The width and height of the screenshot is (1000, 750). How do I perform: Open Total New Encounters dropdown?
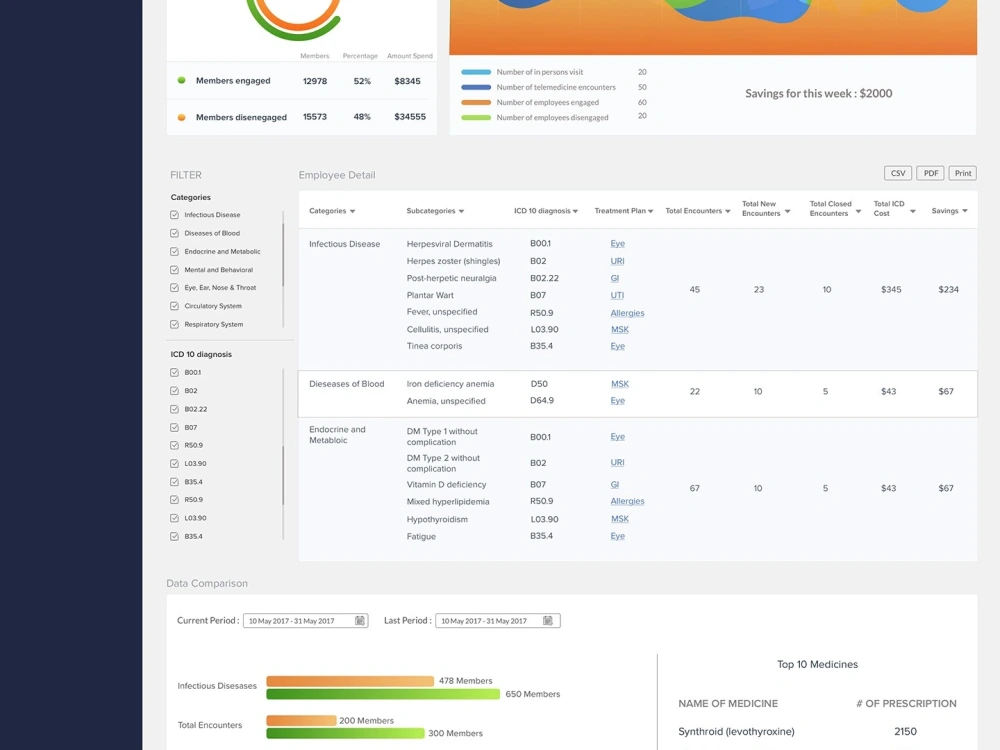click(788, 212)
